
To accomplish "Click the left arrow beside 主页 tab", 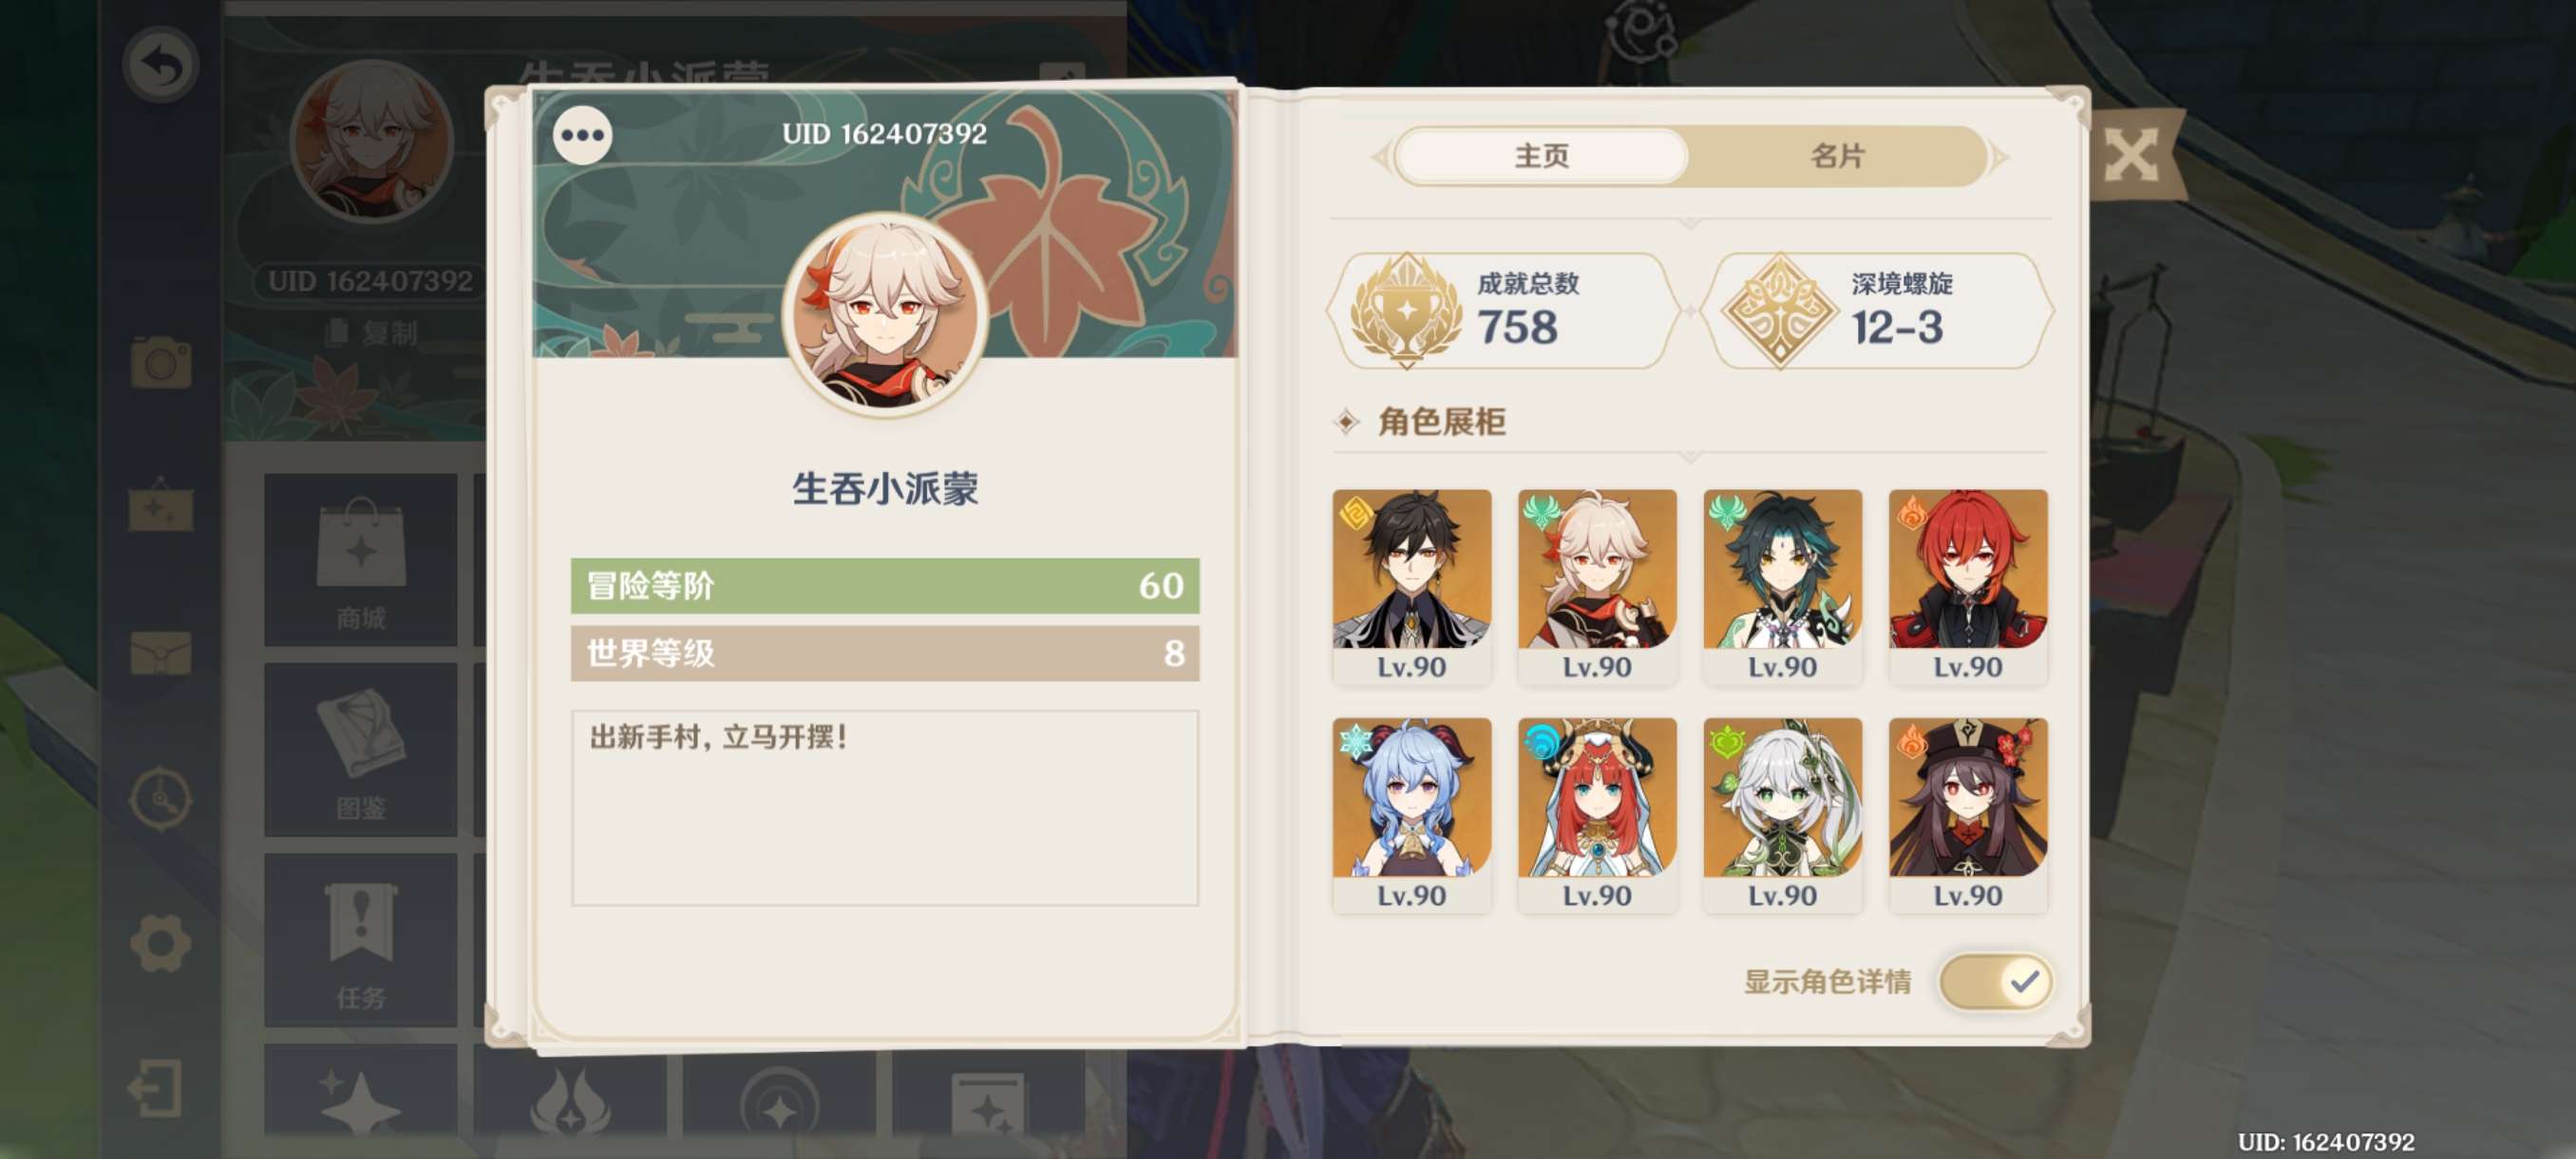I will click(1380, 157).
